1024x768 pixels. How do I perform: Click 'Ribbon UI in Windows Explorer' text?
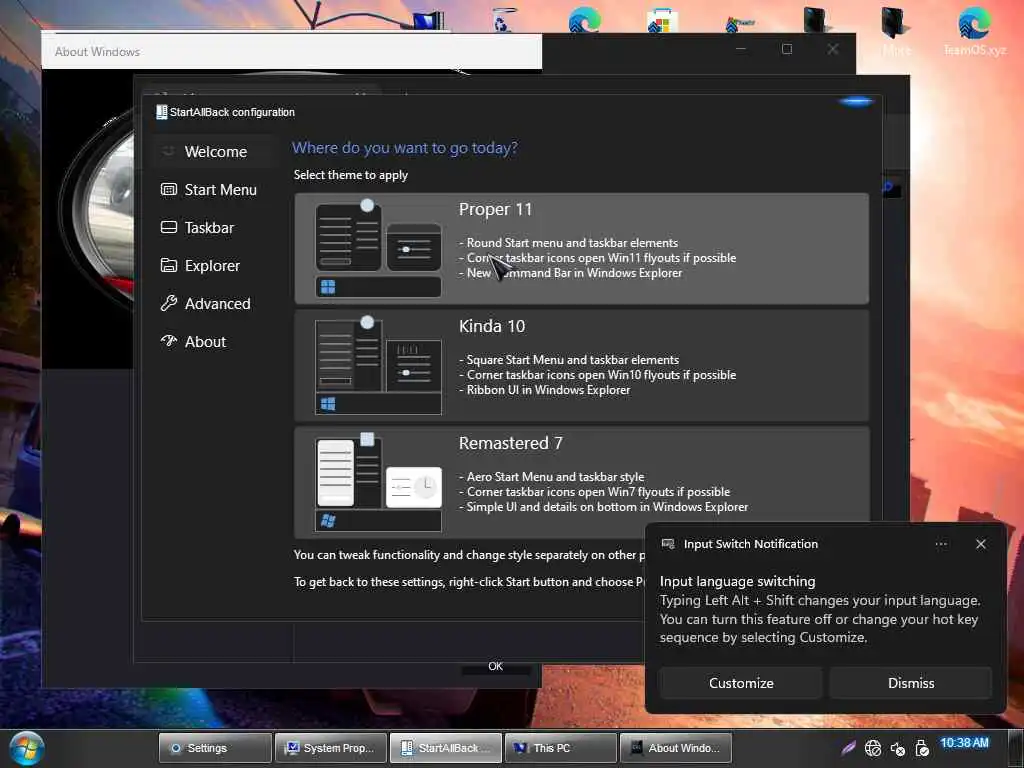click(548, 389)
